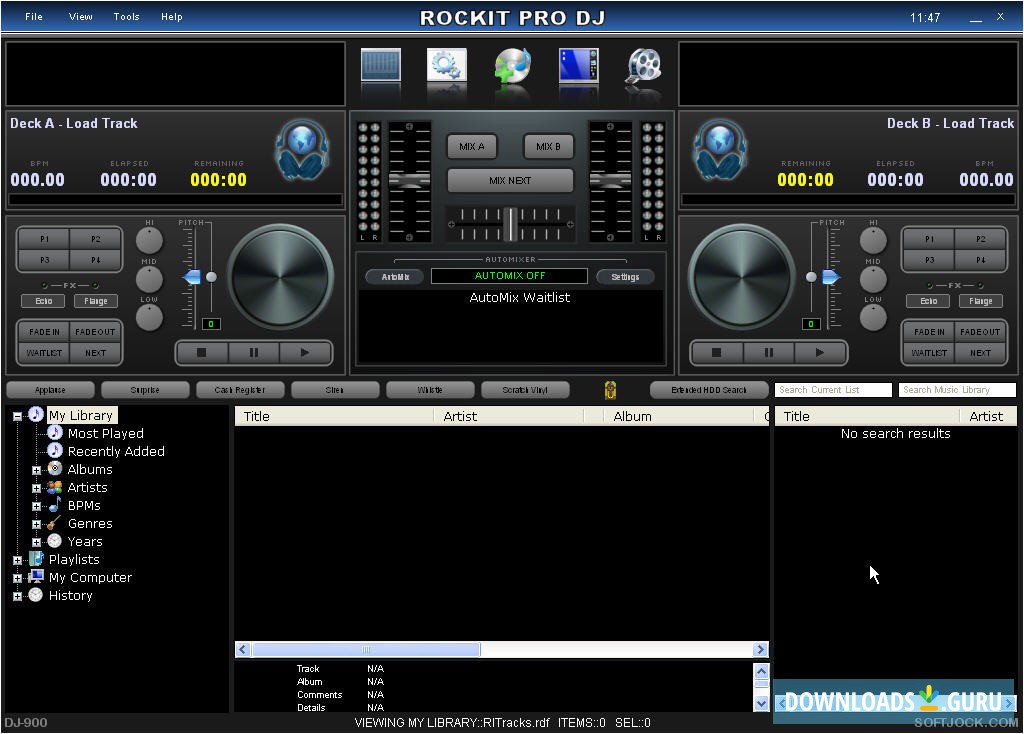This screenshot has height=734, width=1024.
Task: Expand the Albums tree node
Action: [36, 469]
